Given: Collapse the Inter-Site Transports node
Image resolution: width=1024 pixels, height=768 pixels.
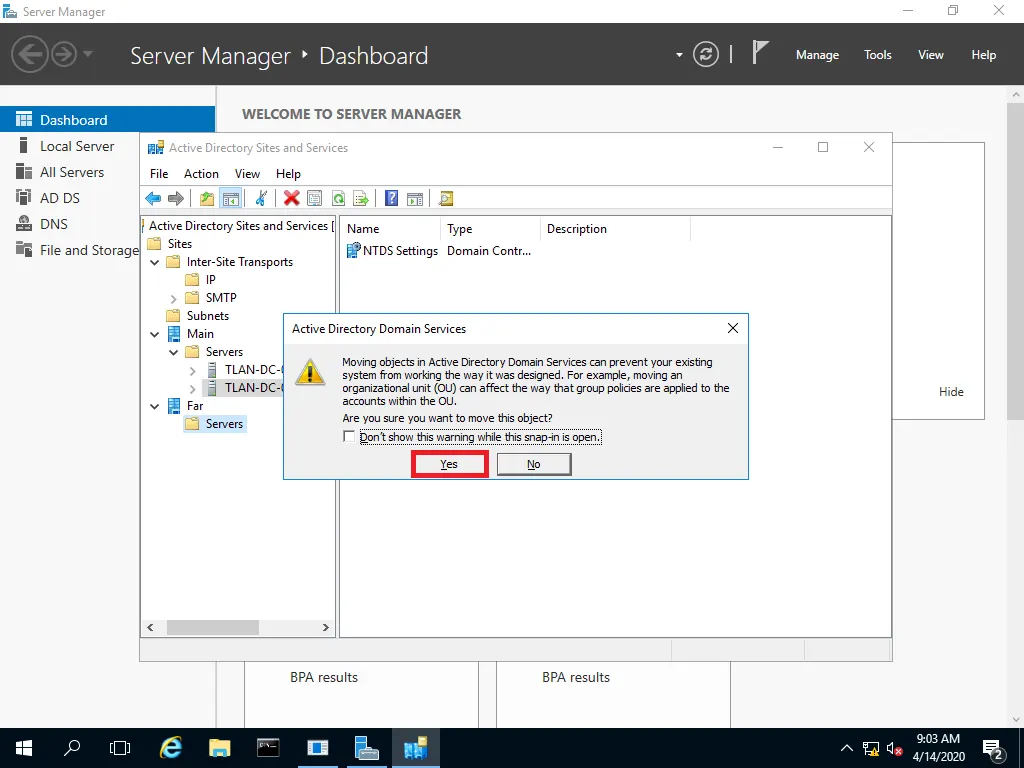Looking at the screenshot, I should pos(155,262).
